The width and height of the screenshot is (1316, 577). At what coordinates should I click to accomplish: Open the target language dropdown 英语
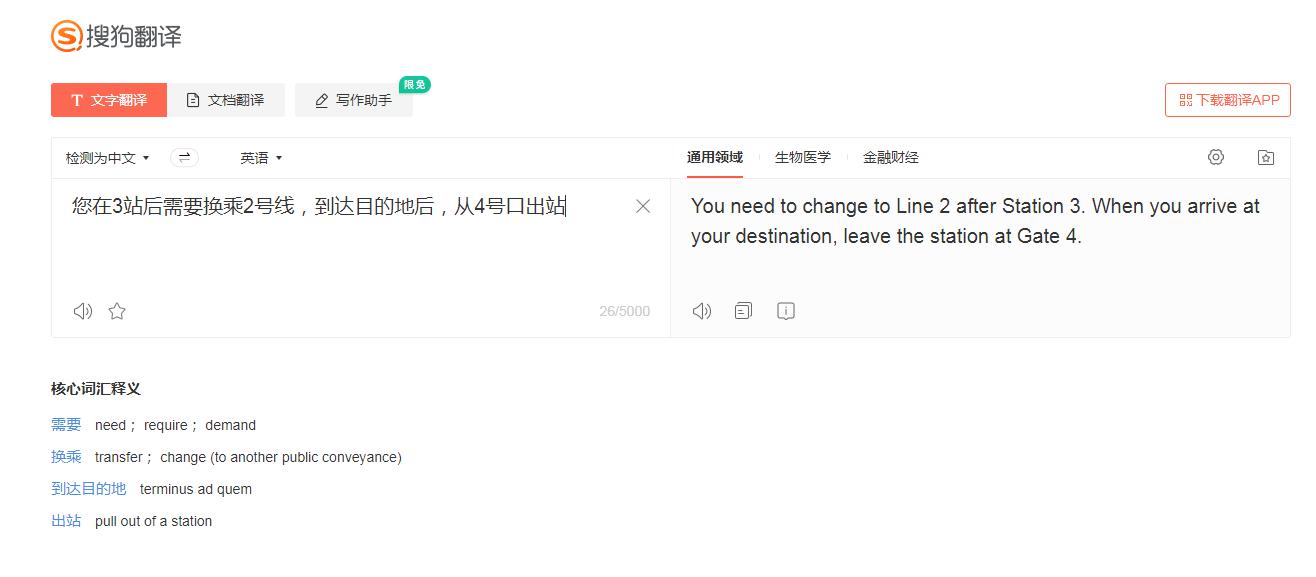tap(261, 158)
